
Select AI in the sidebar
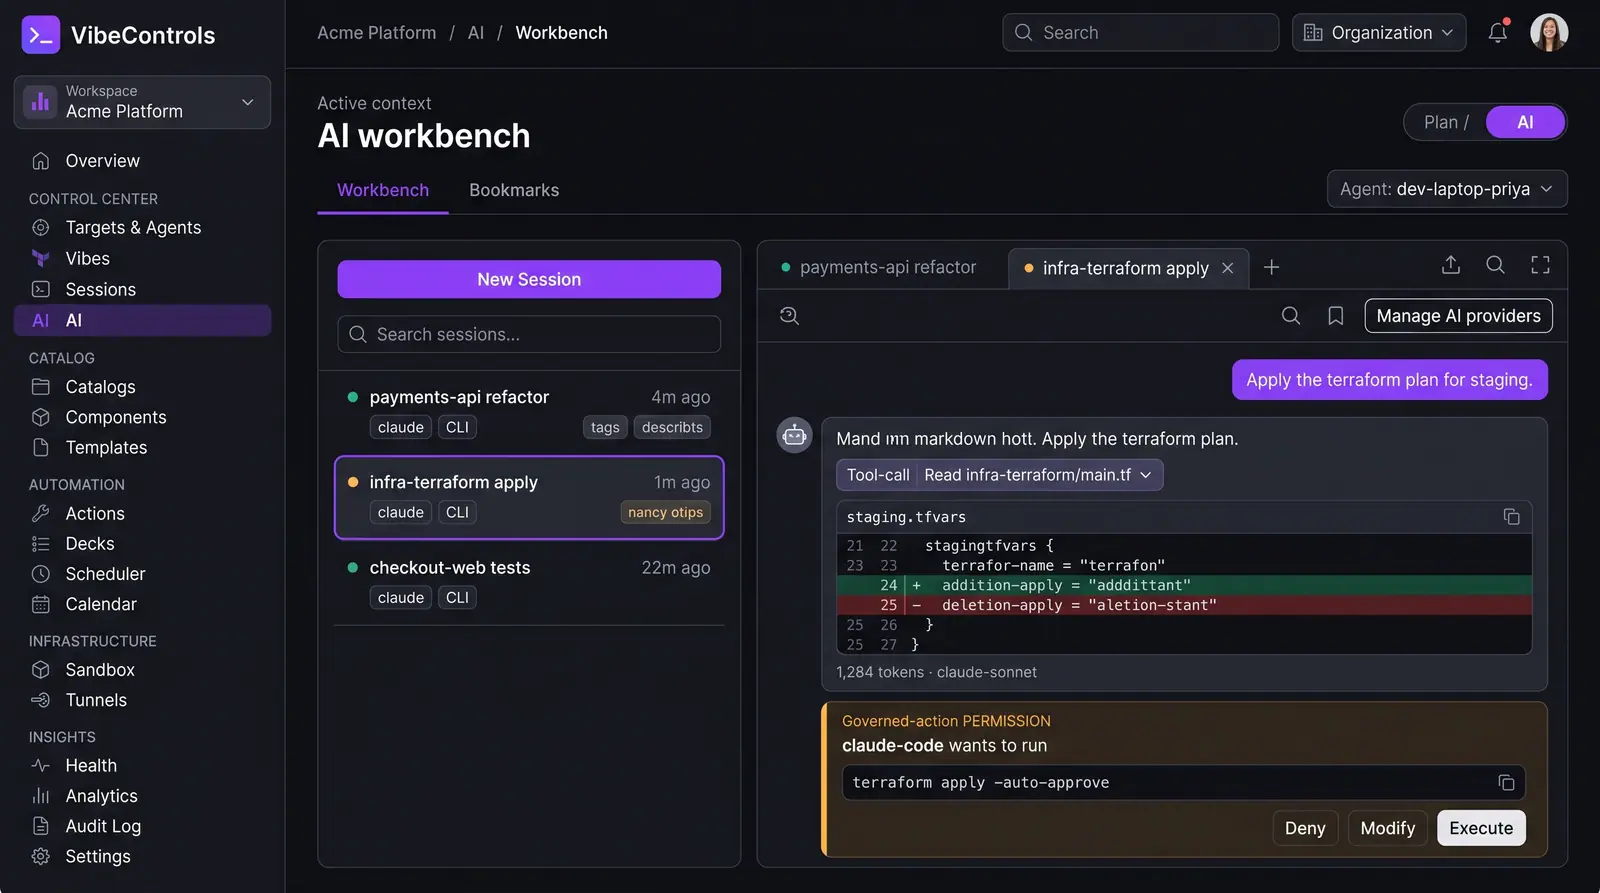[142, 320]
